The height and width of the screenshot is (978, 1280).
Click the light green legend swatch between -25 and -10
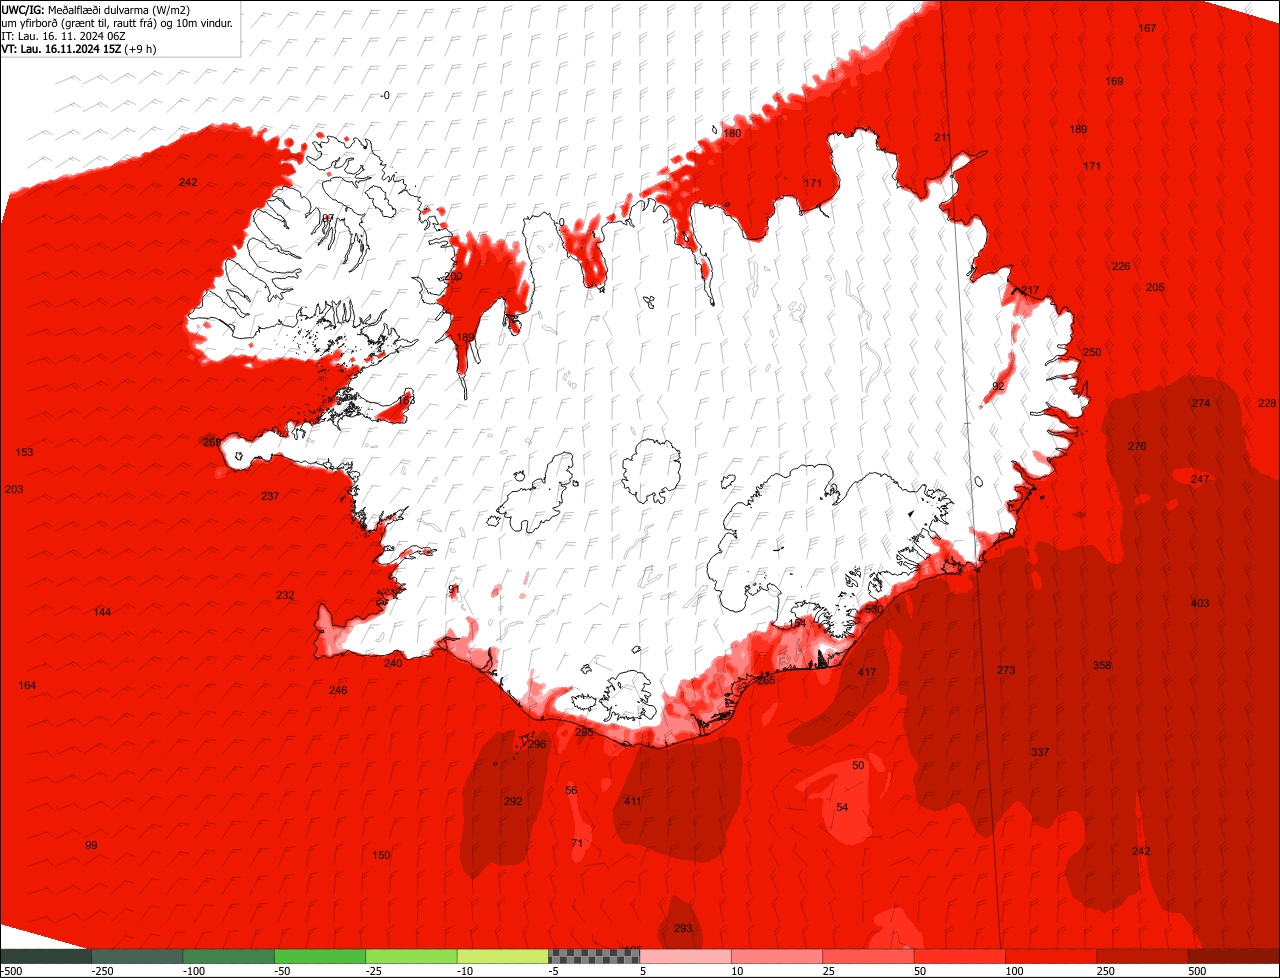(x=411, y=956)
